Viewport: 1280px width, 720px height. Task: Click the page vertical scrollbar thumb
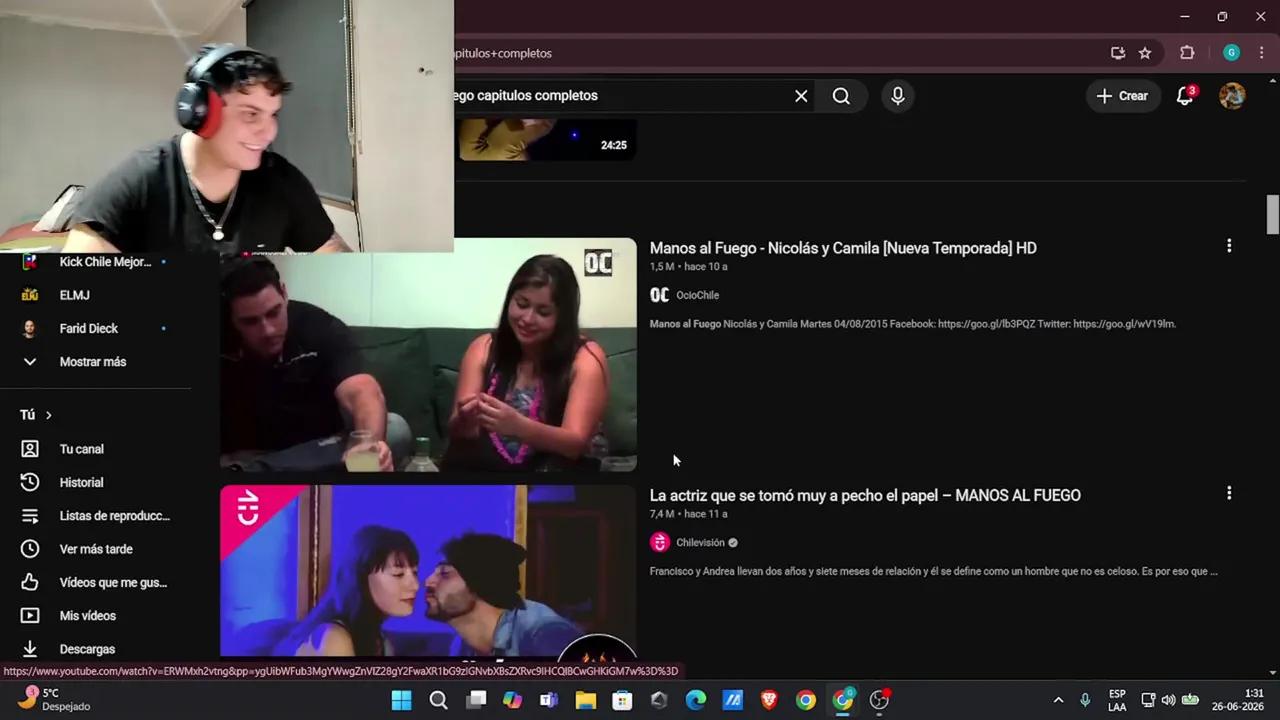click(1272, 214)
